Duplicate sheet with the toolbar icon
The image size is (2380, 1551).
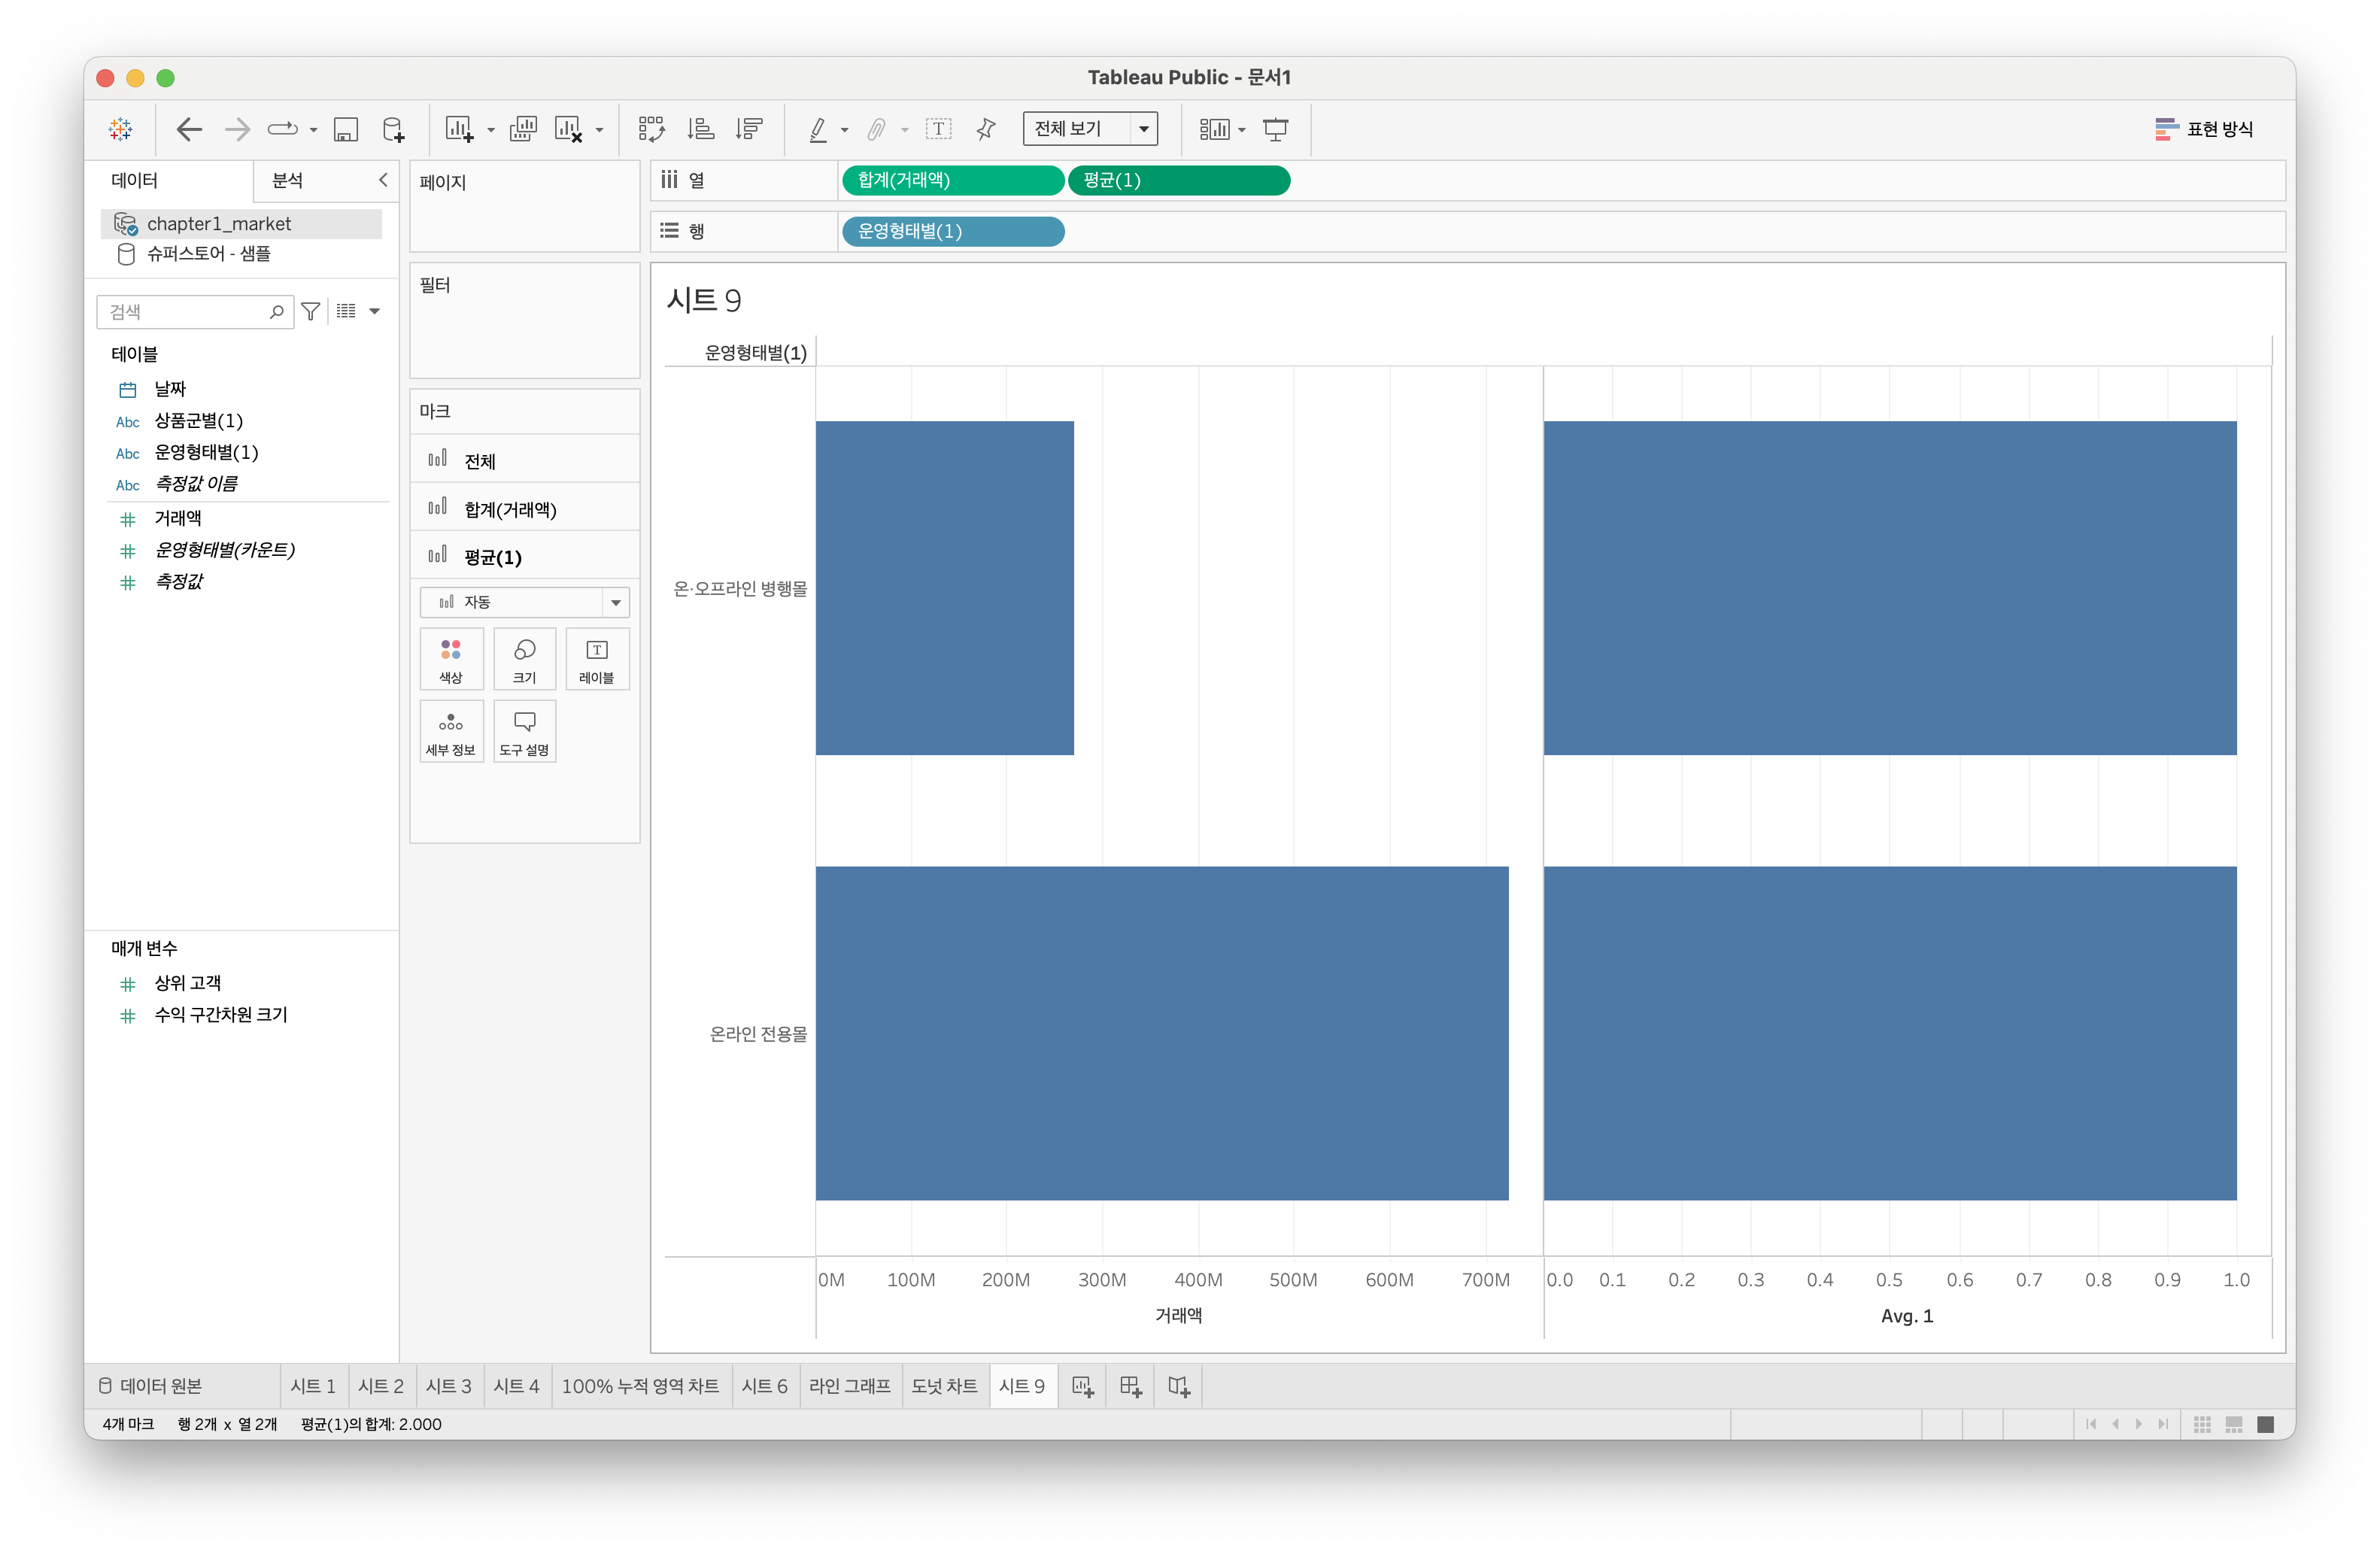point(522,129)
